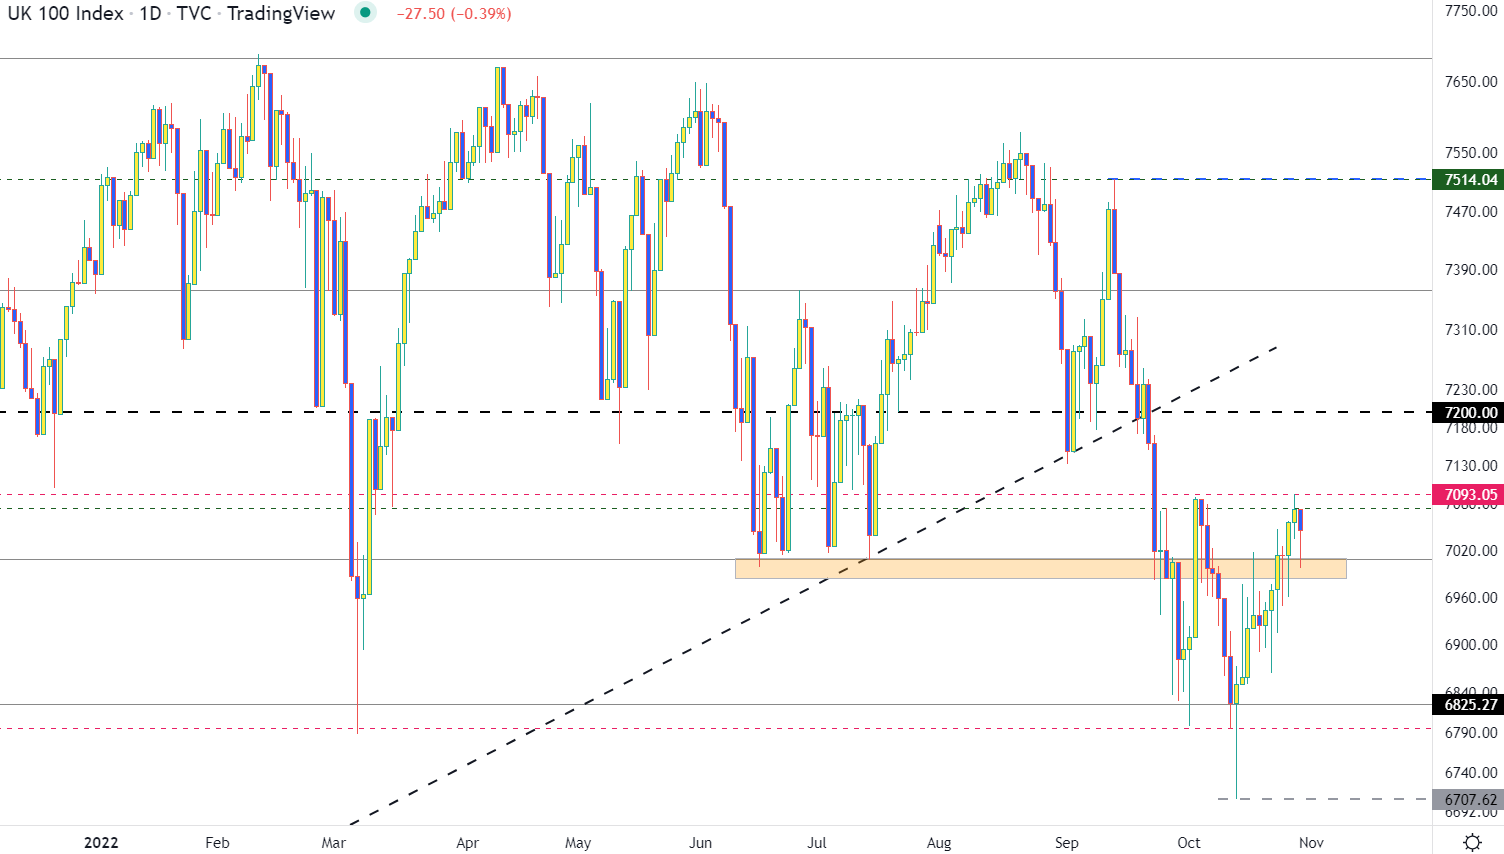Image resolution: width=1504 pixels, height=854 pixels.
Task: Click the Mar label on time axis
Action: coord(334,842)
